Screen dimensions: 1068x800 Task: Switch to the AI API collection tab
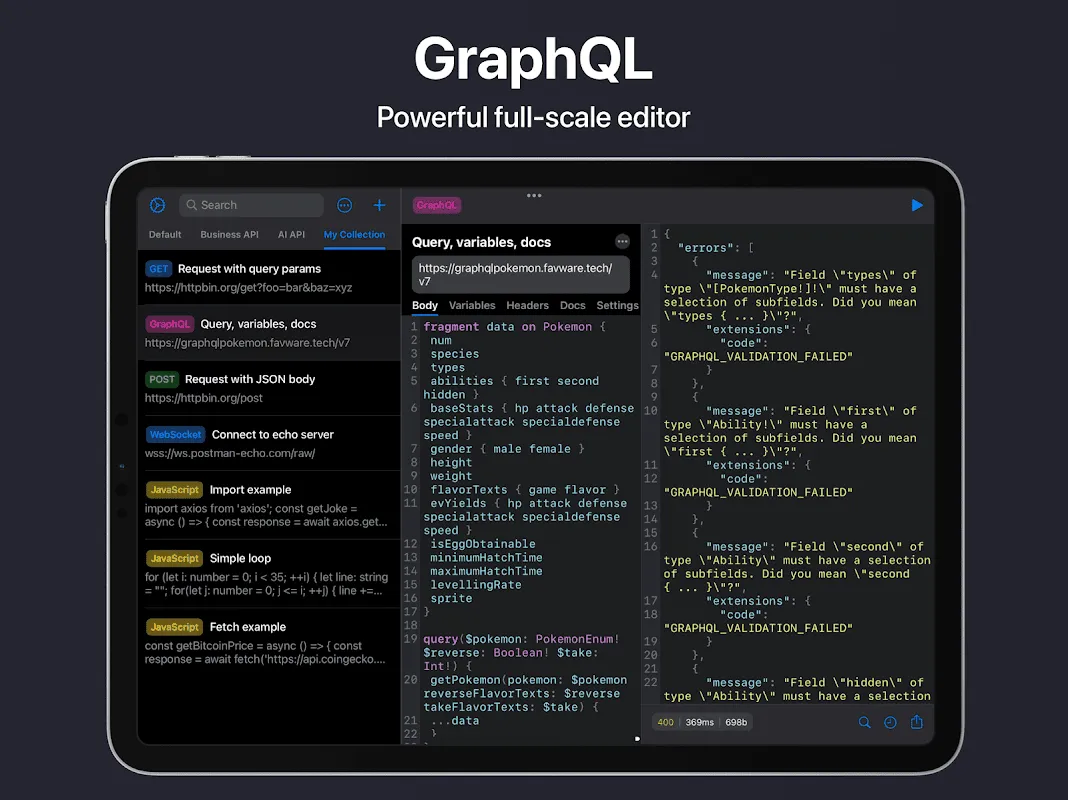[292, 234]
